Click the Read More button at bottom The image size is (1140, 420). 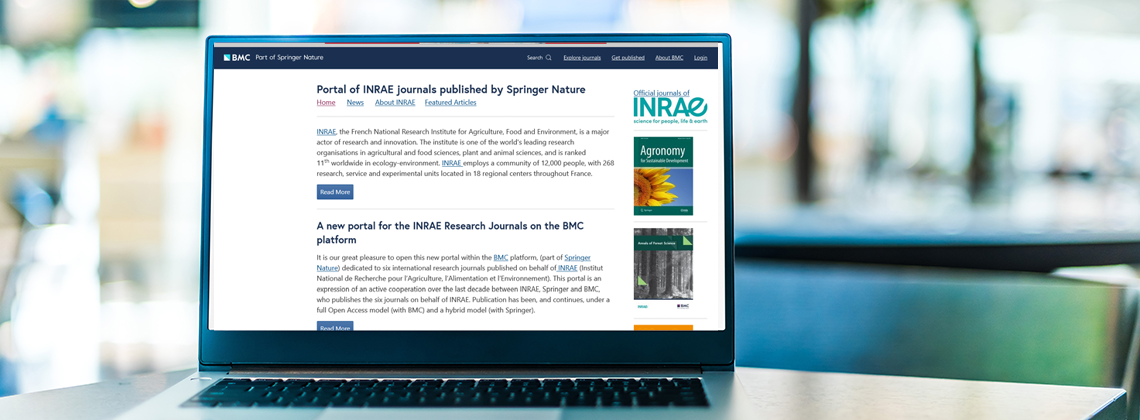click(x=334, y=326)
